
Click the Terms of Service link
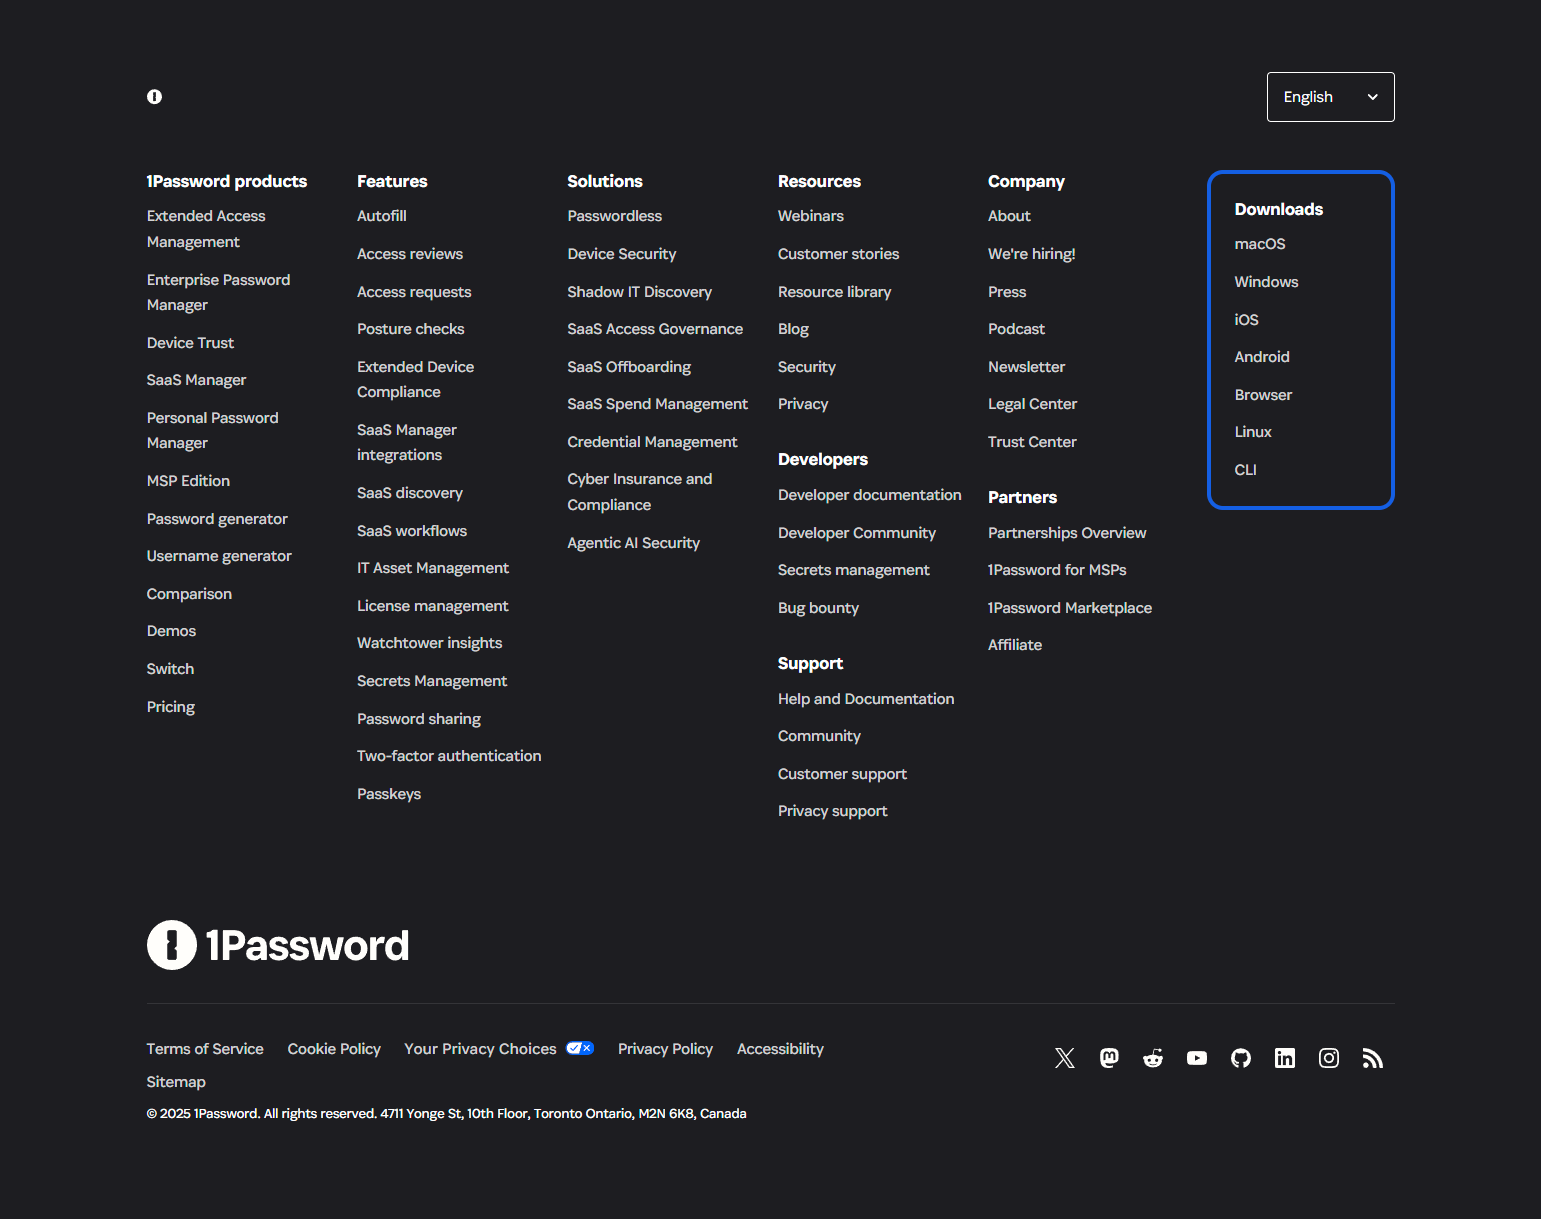click(204, 1048)
